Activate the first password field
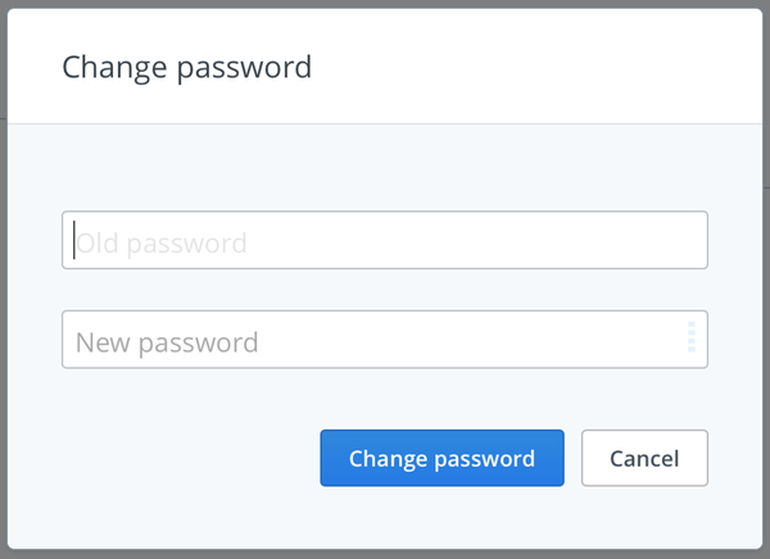The width and height of the screenshot is (770, 559). coord(385,240)
